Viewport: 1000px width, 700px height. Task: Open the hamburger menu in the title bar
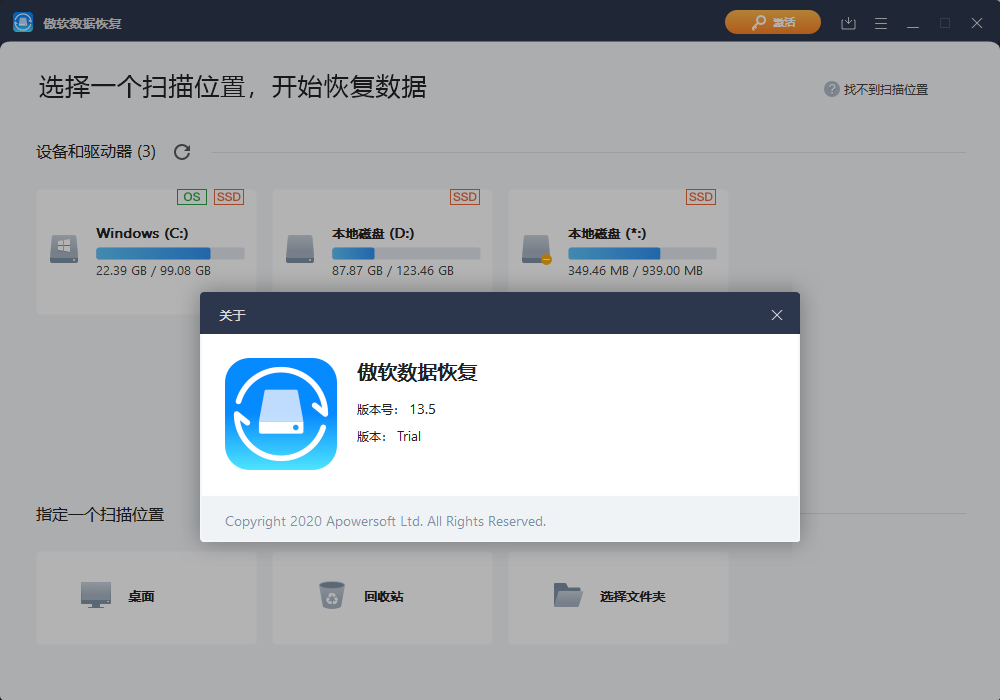click(880, 22)
